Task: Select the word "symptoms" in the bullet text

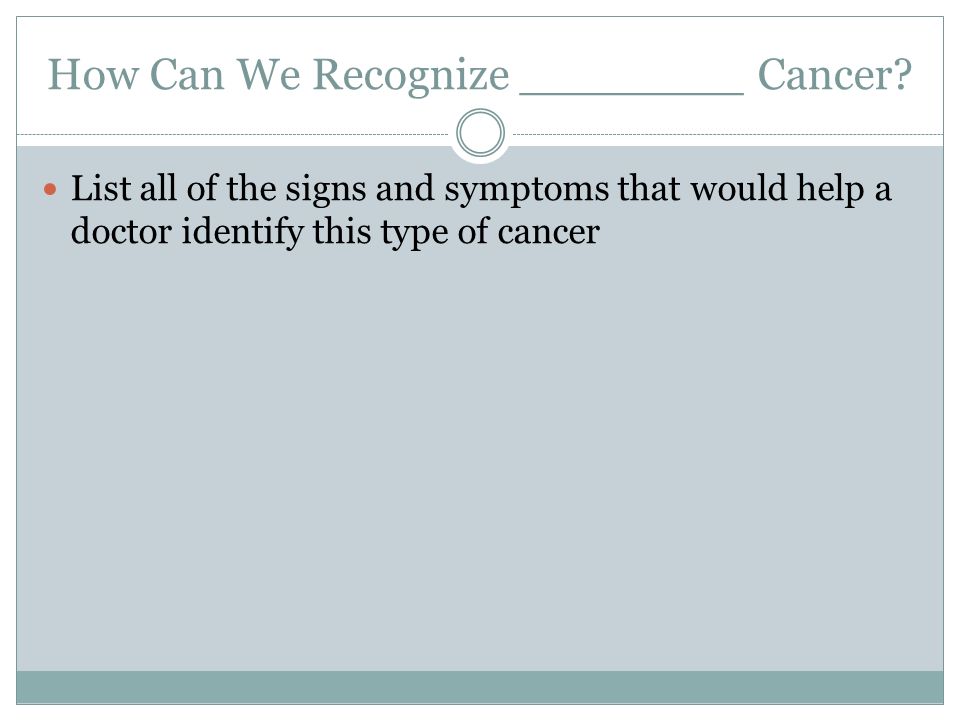Action: (x=527, y=190)
